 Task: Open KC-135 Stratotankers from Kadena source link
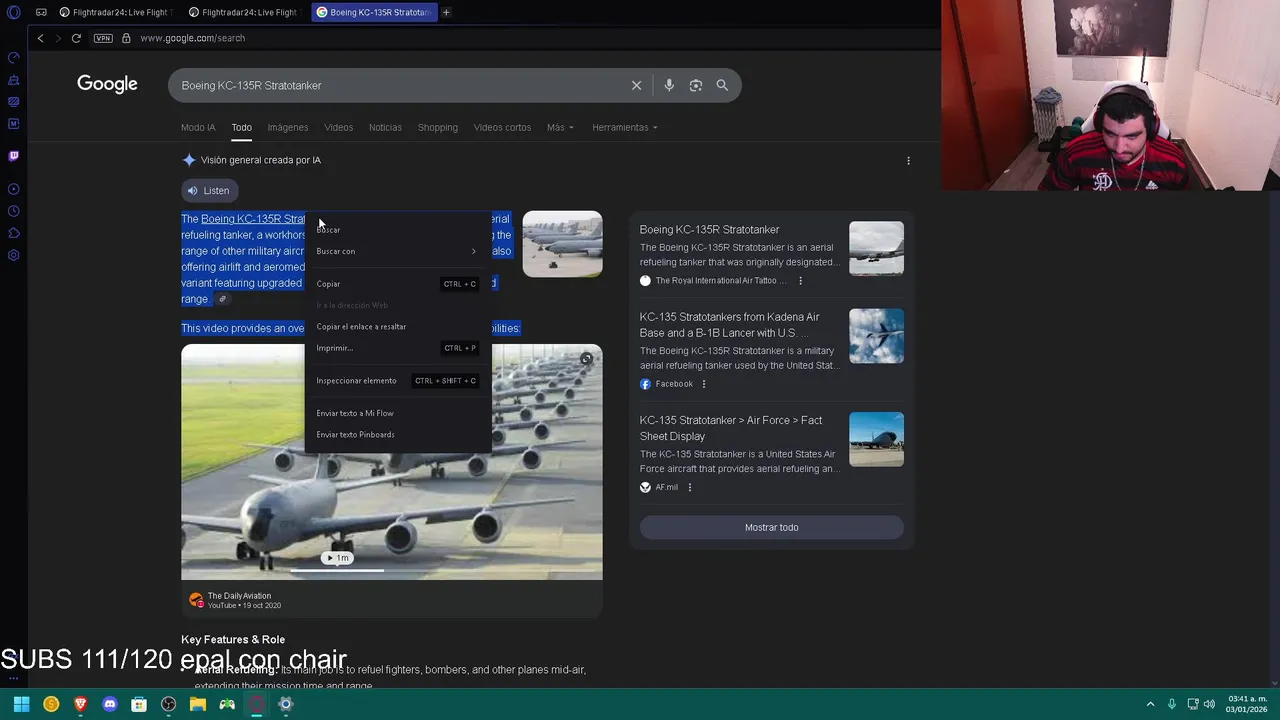point(729,325)
